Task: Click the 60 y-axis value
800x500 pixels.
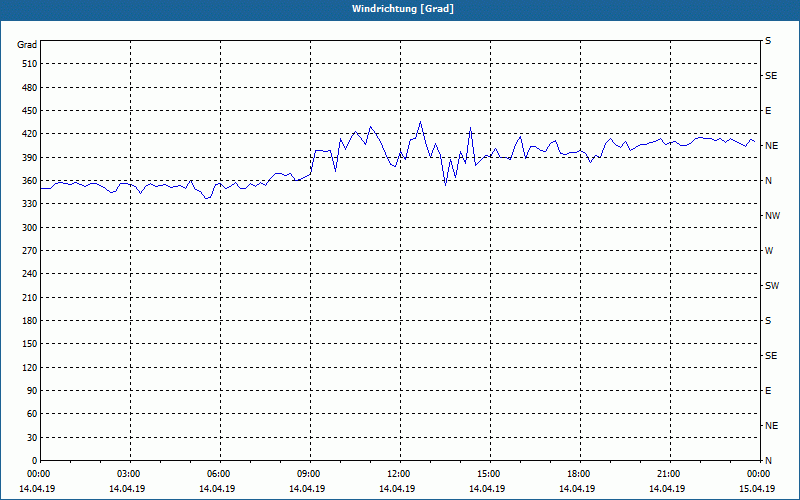Action: tap(32, 414)
